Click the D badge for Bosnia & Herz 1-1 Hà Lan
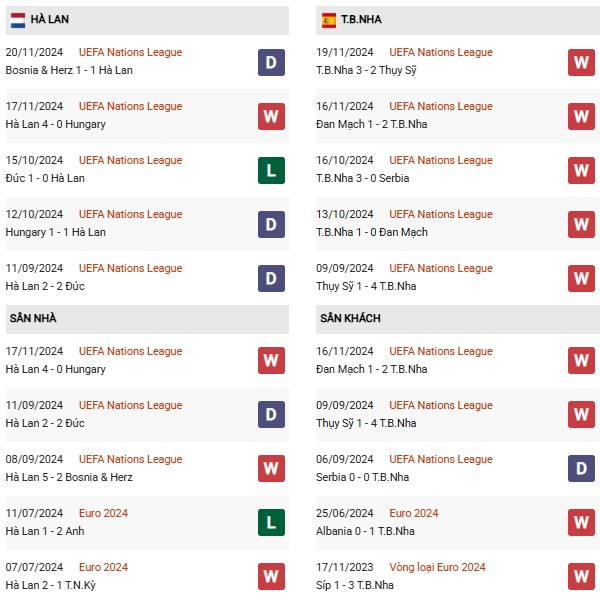The image size is (600, 596). [x=271, y=62]
